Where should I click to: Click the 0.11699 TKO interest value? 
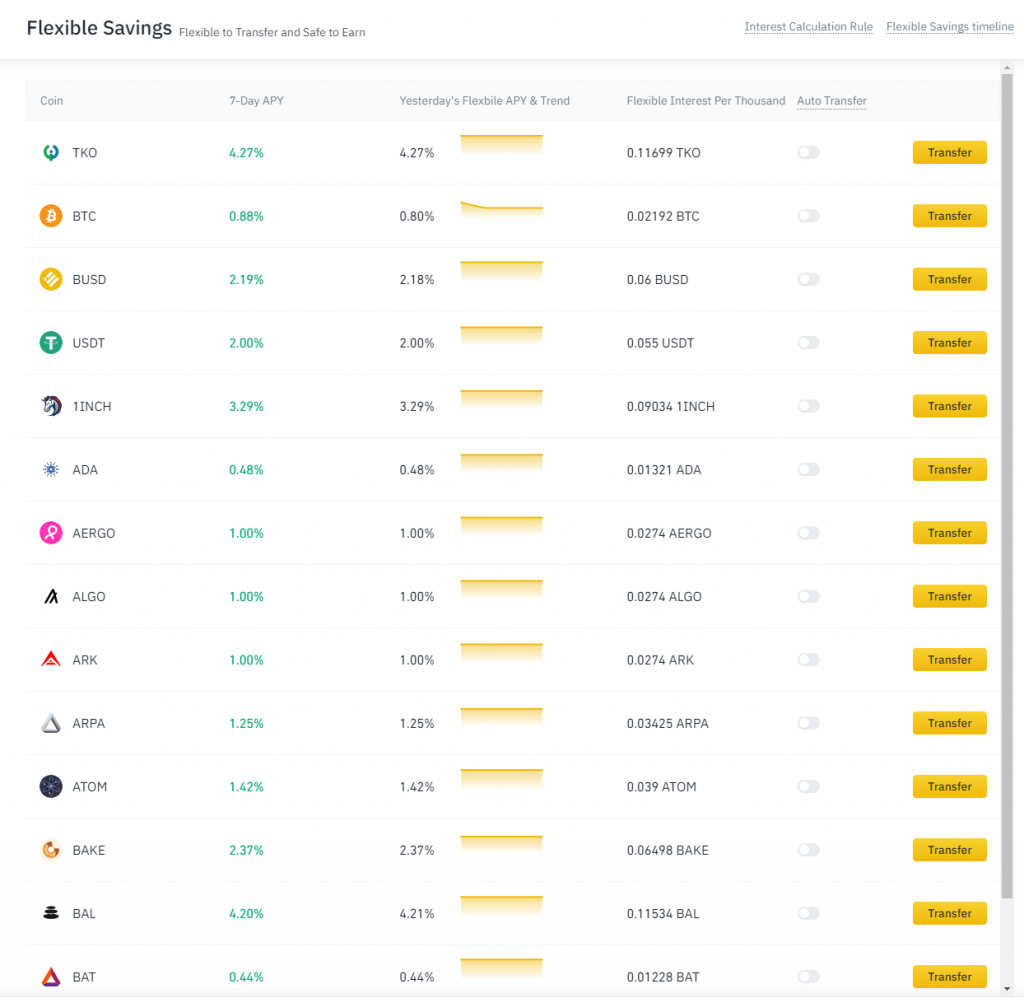click(664, 153)
